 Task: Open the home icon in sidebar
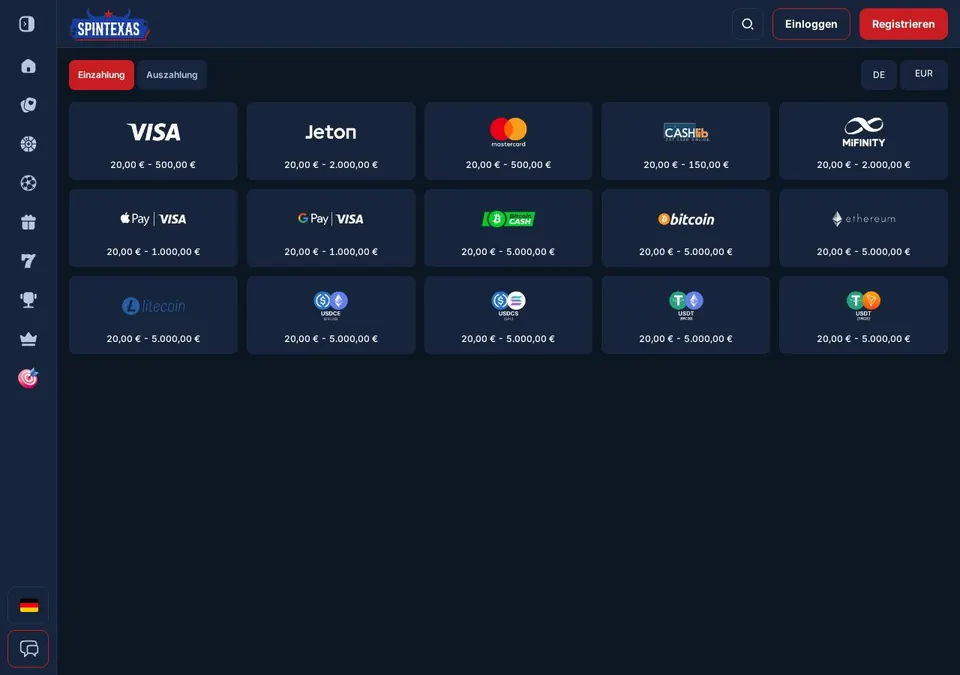[28, 66]
